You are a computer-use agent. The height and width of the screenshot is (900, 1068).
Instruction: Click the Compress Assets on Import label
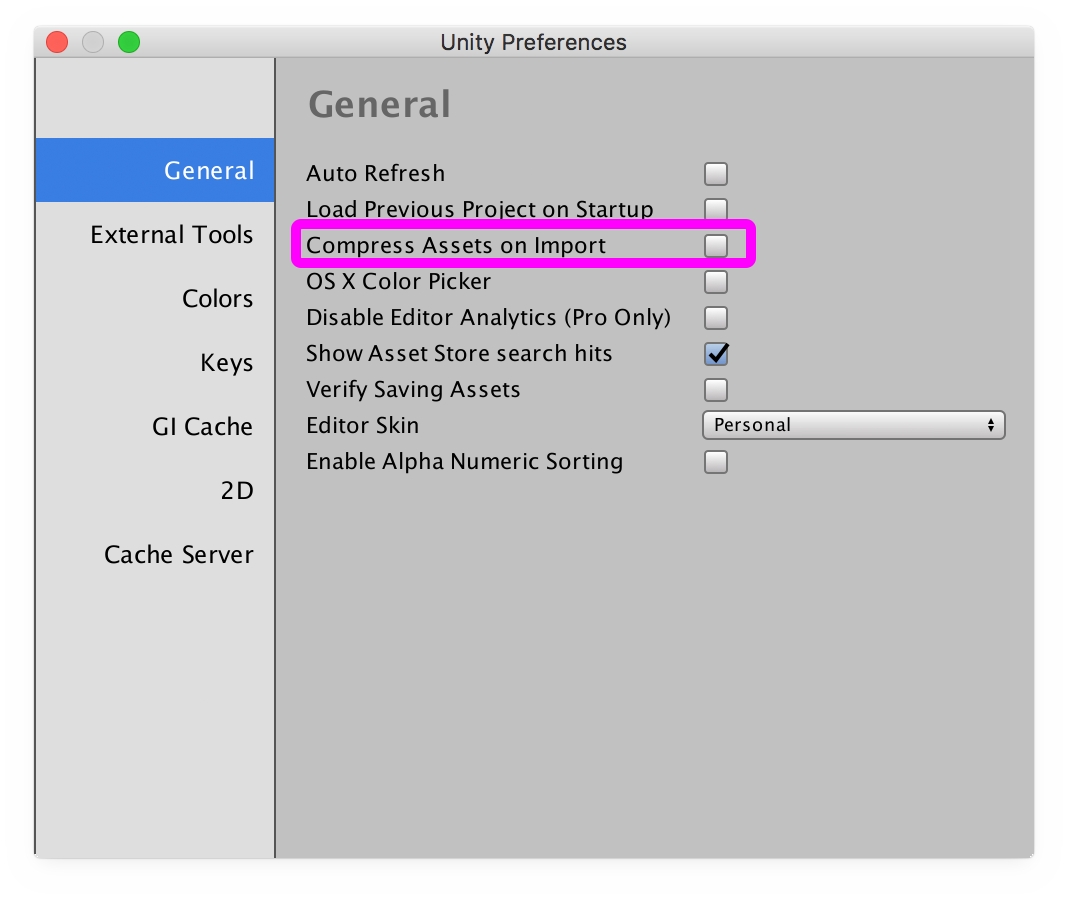pyautogui.click(x=456, y=245)
